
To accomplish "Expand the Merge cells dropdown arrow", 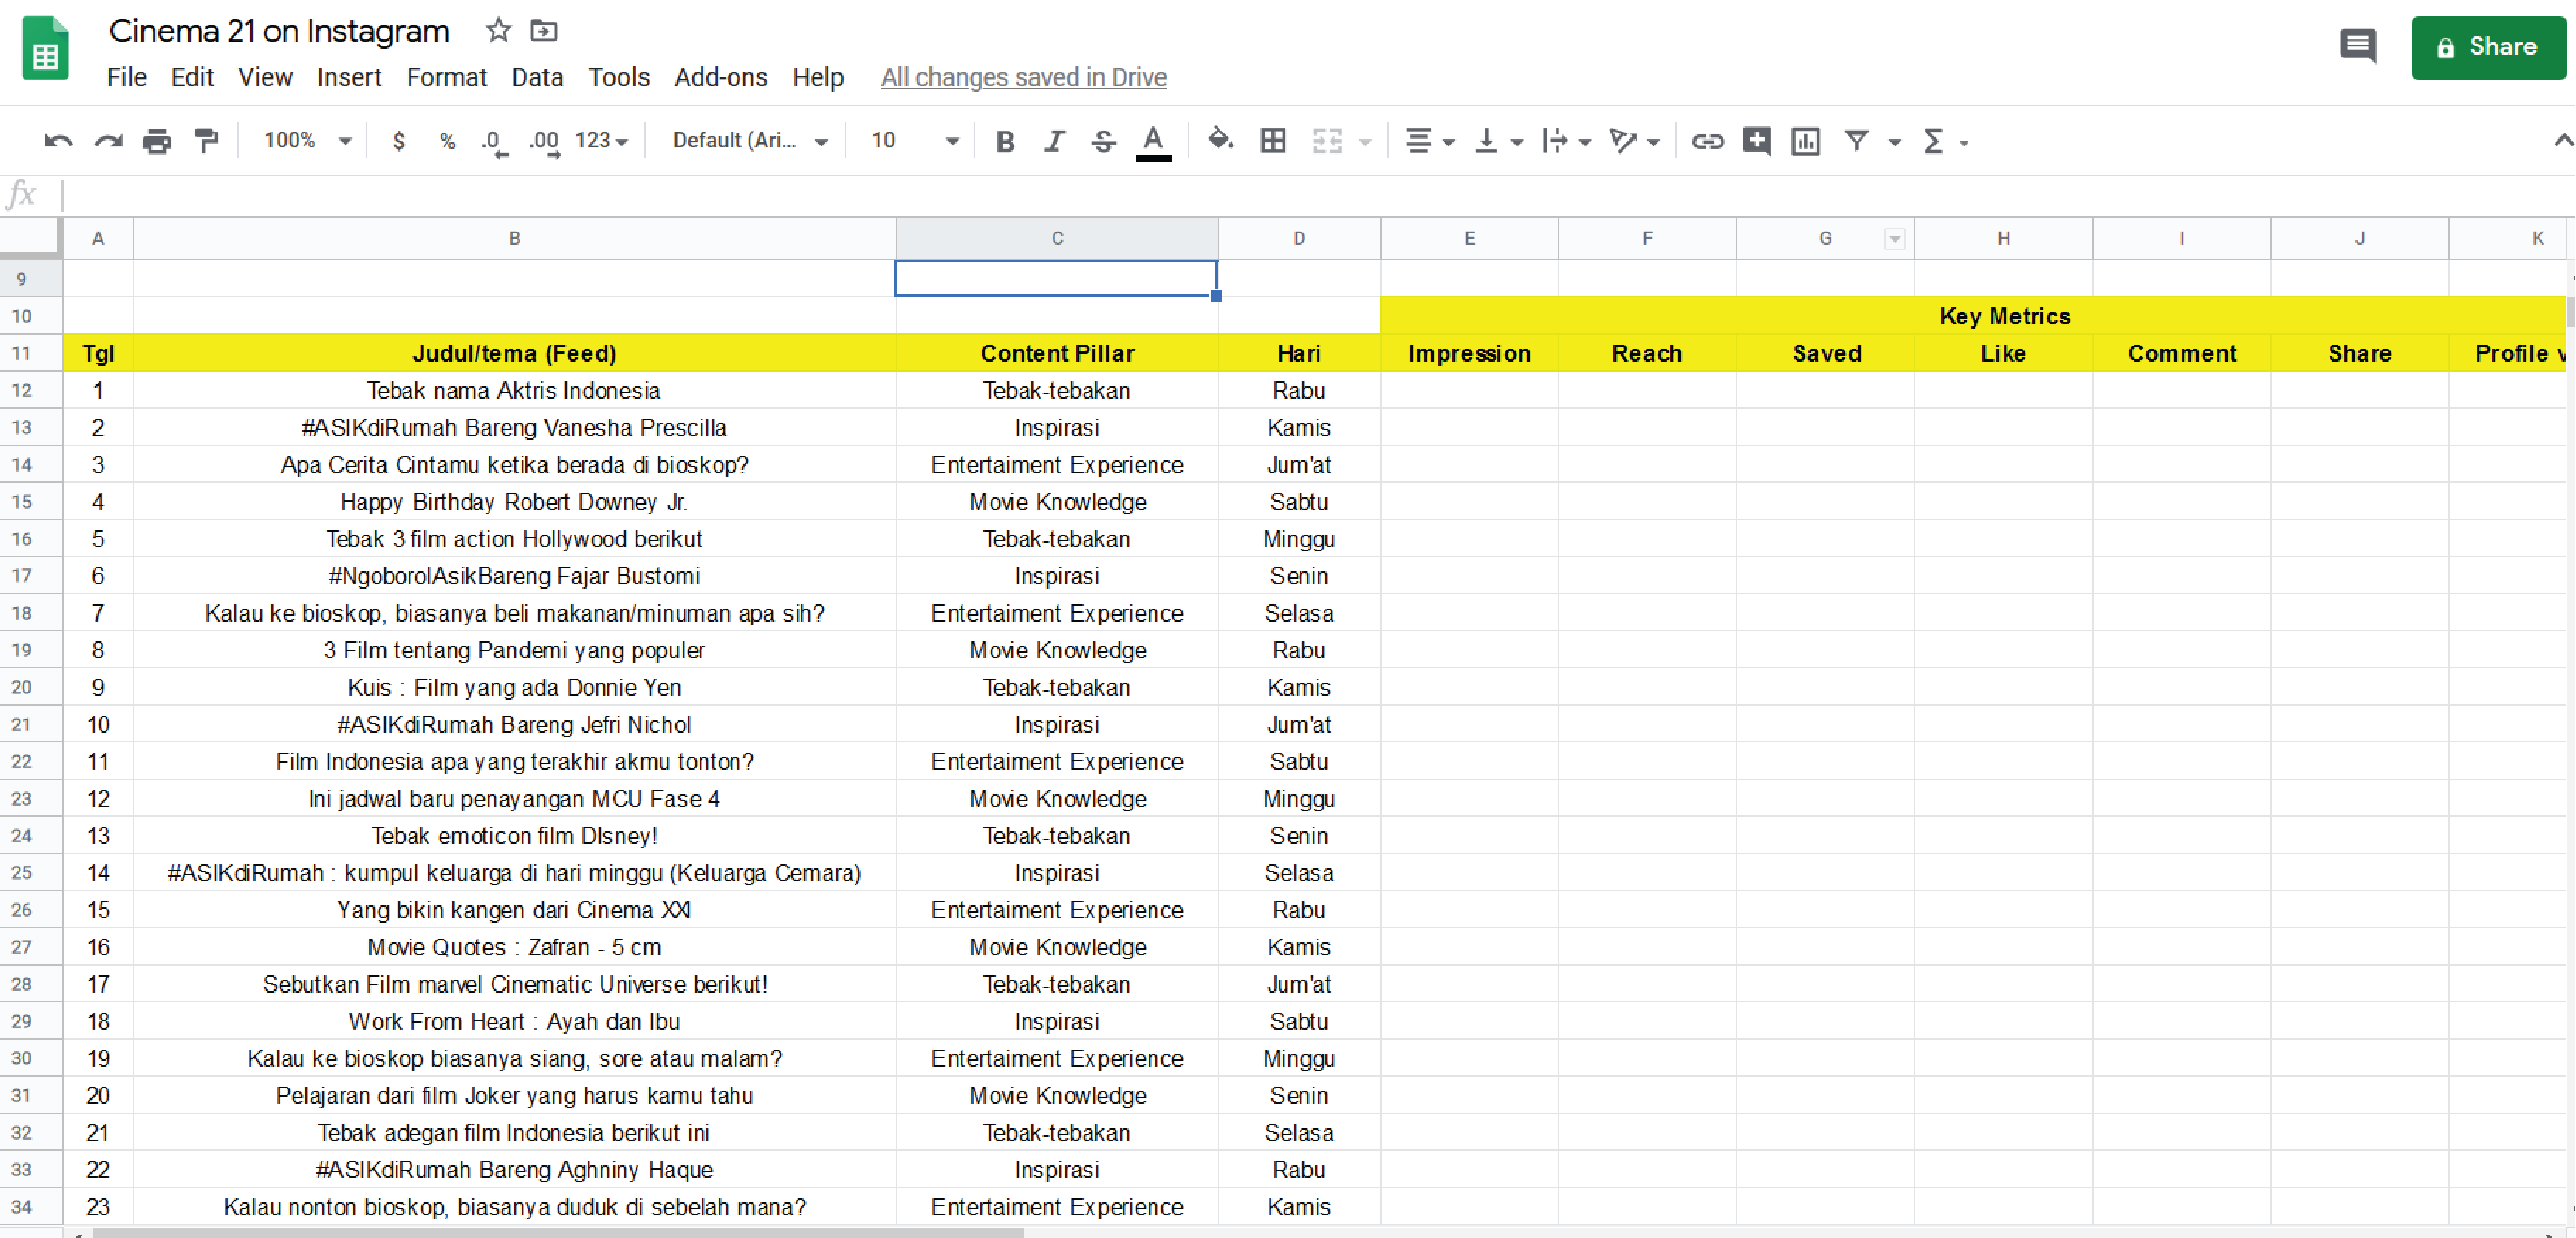I will point(1365,142).
